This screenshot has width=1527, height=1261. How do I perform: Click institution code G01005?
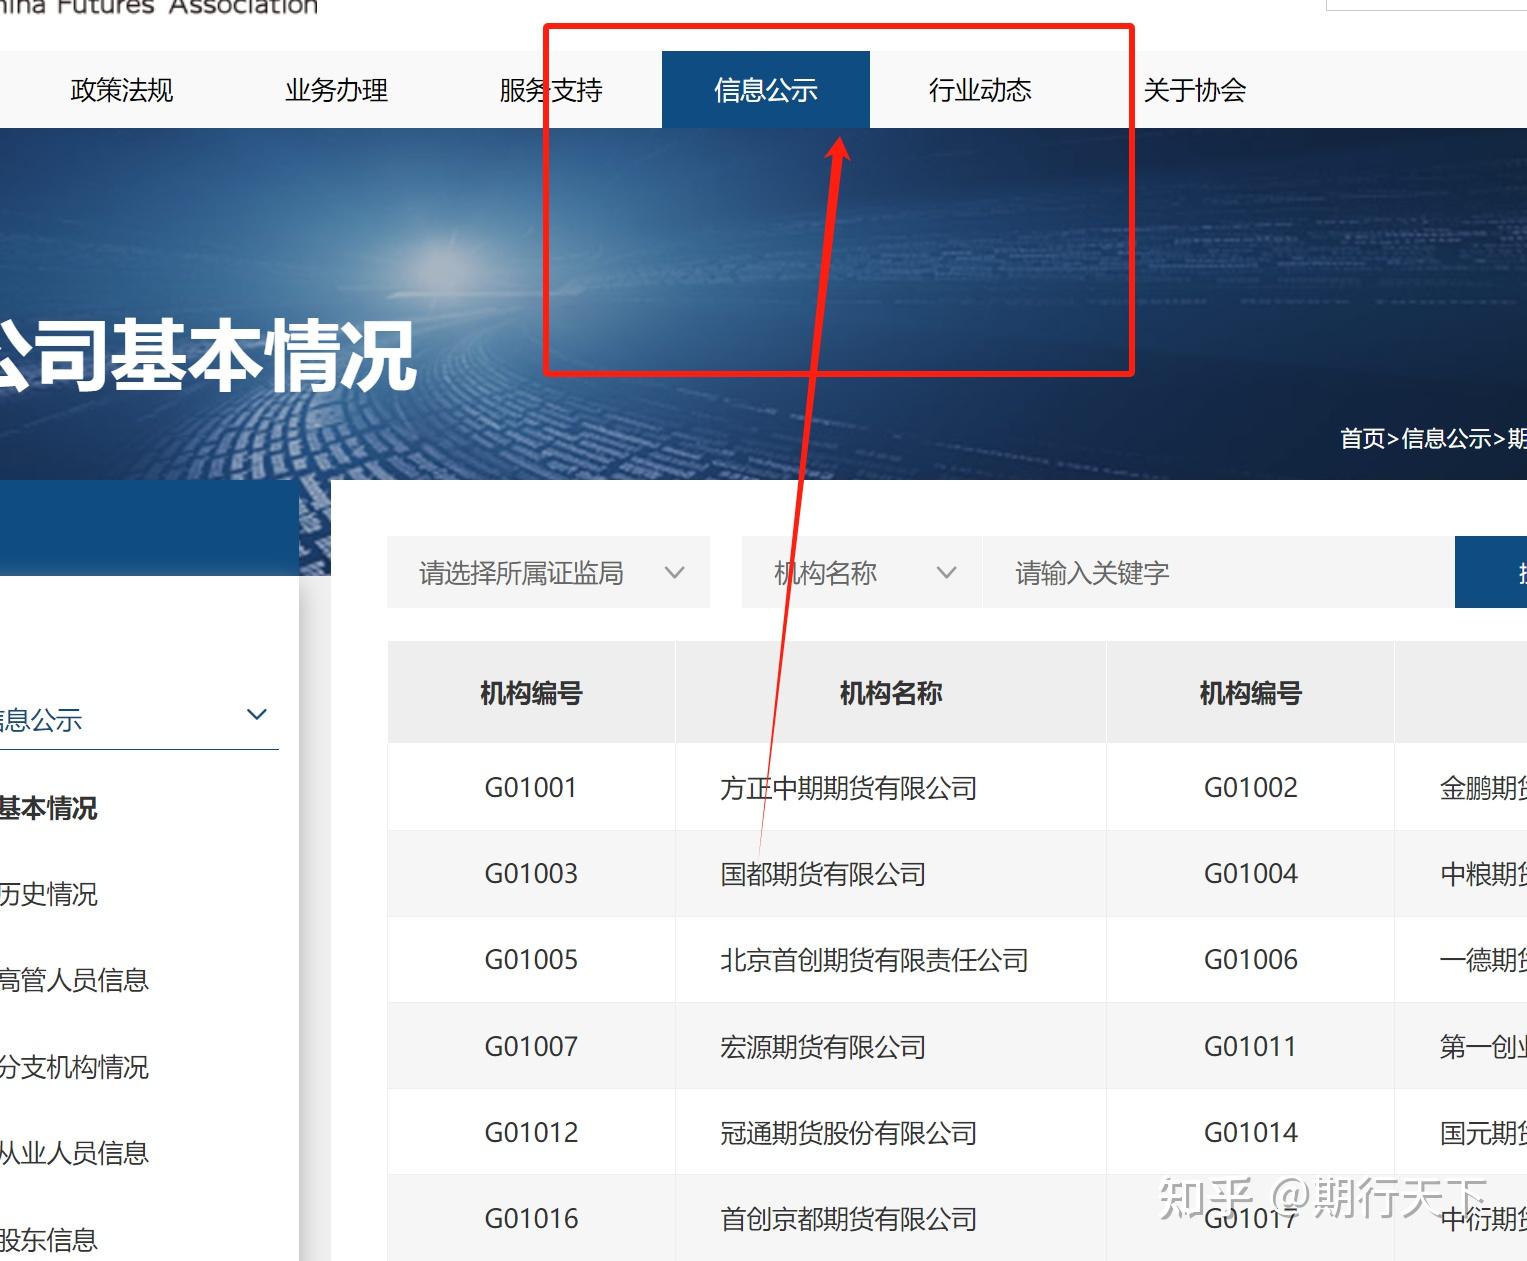pyautogui.click(x=531, y=960)
